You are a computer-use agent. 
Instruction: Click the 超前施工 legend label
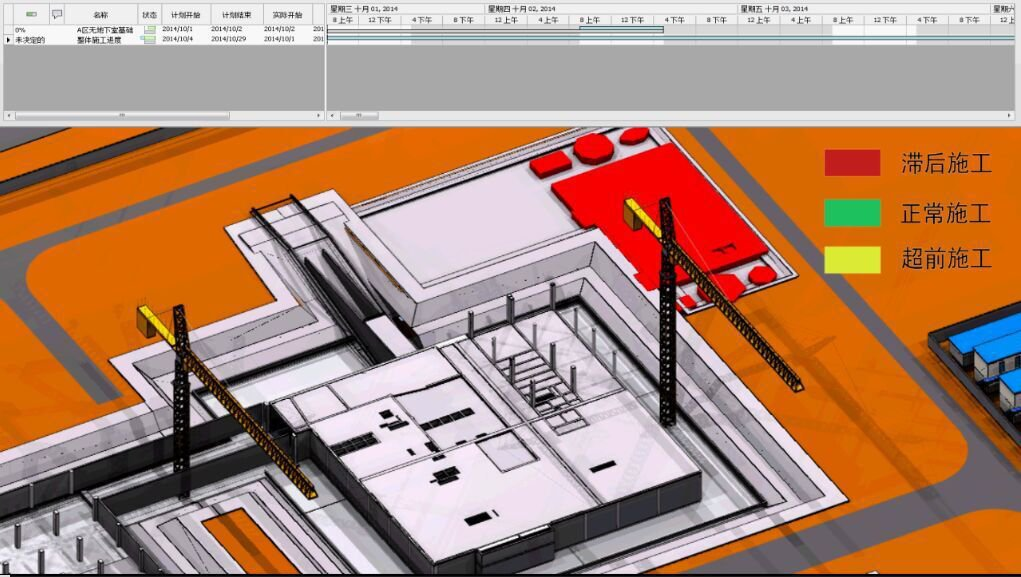tap(946, 259)
